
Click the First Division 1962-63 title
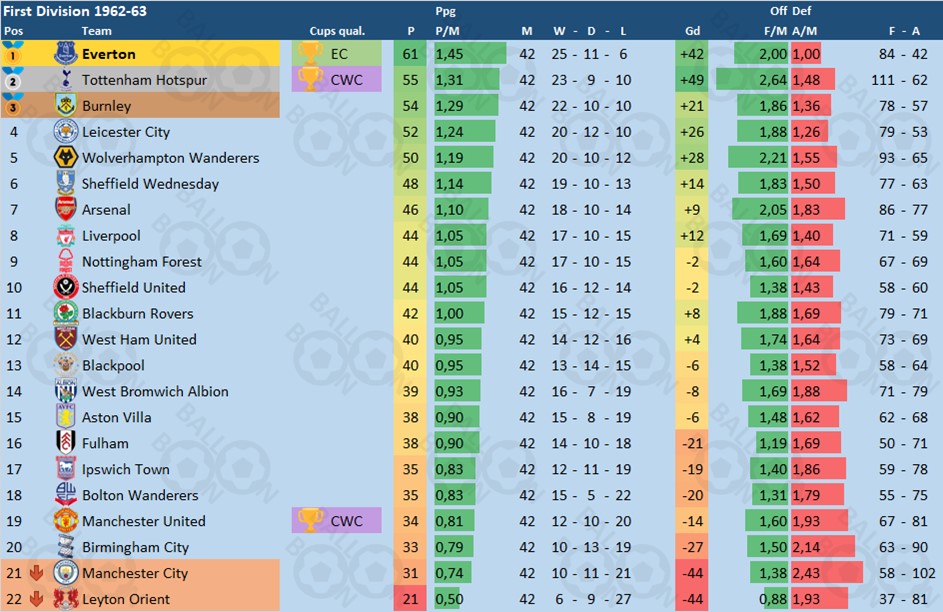[x=66, y=10]
